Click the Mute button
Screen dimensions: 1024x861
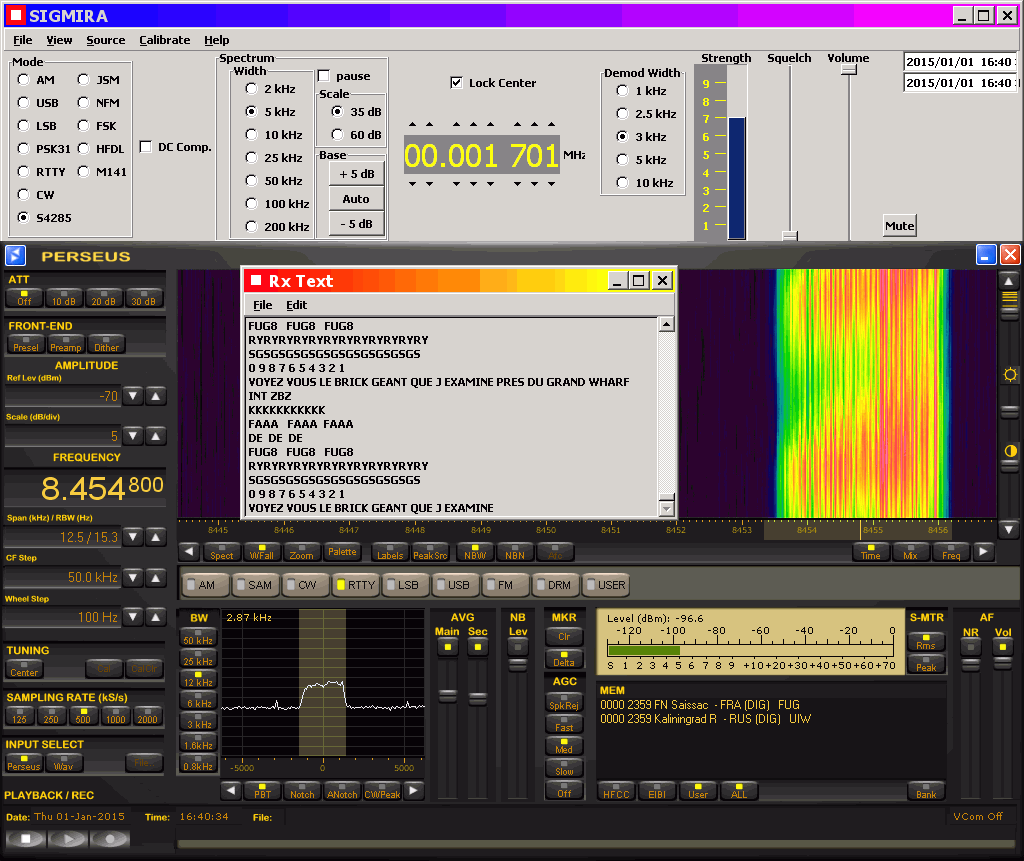click(x=899, y=226)
